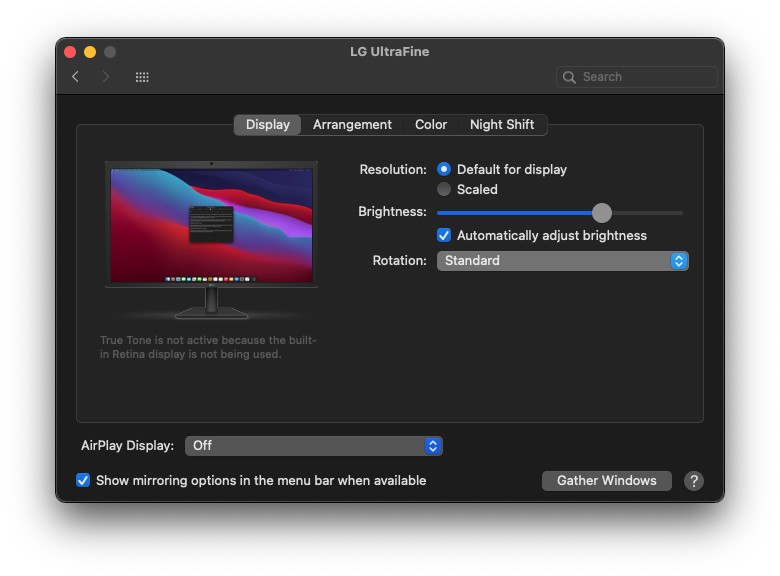Viewport: 780px width, 576px height.
Task: Click the forward chevron arrow
Action: [105, 77]
